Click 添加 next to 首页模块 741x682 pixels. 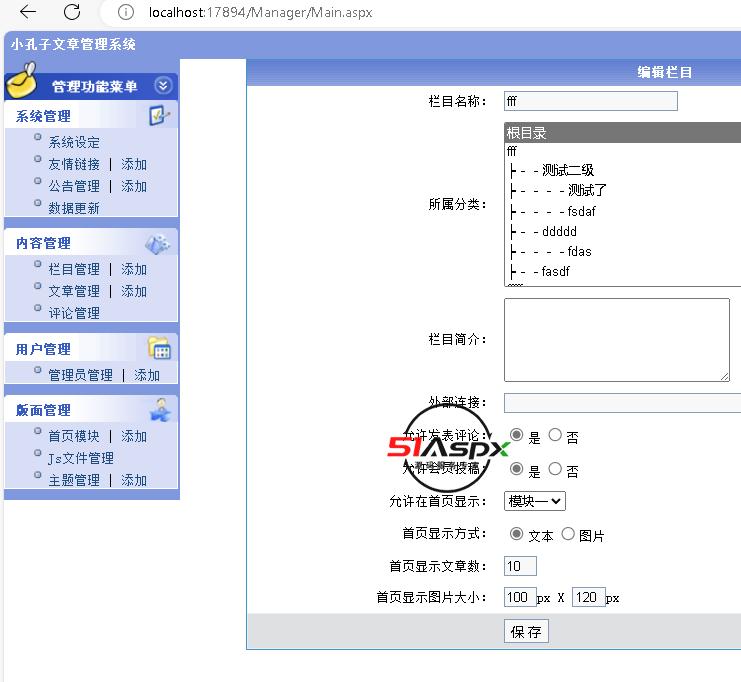point(134,436)
